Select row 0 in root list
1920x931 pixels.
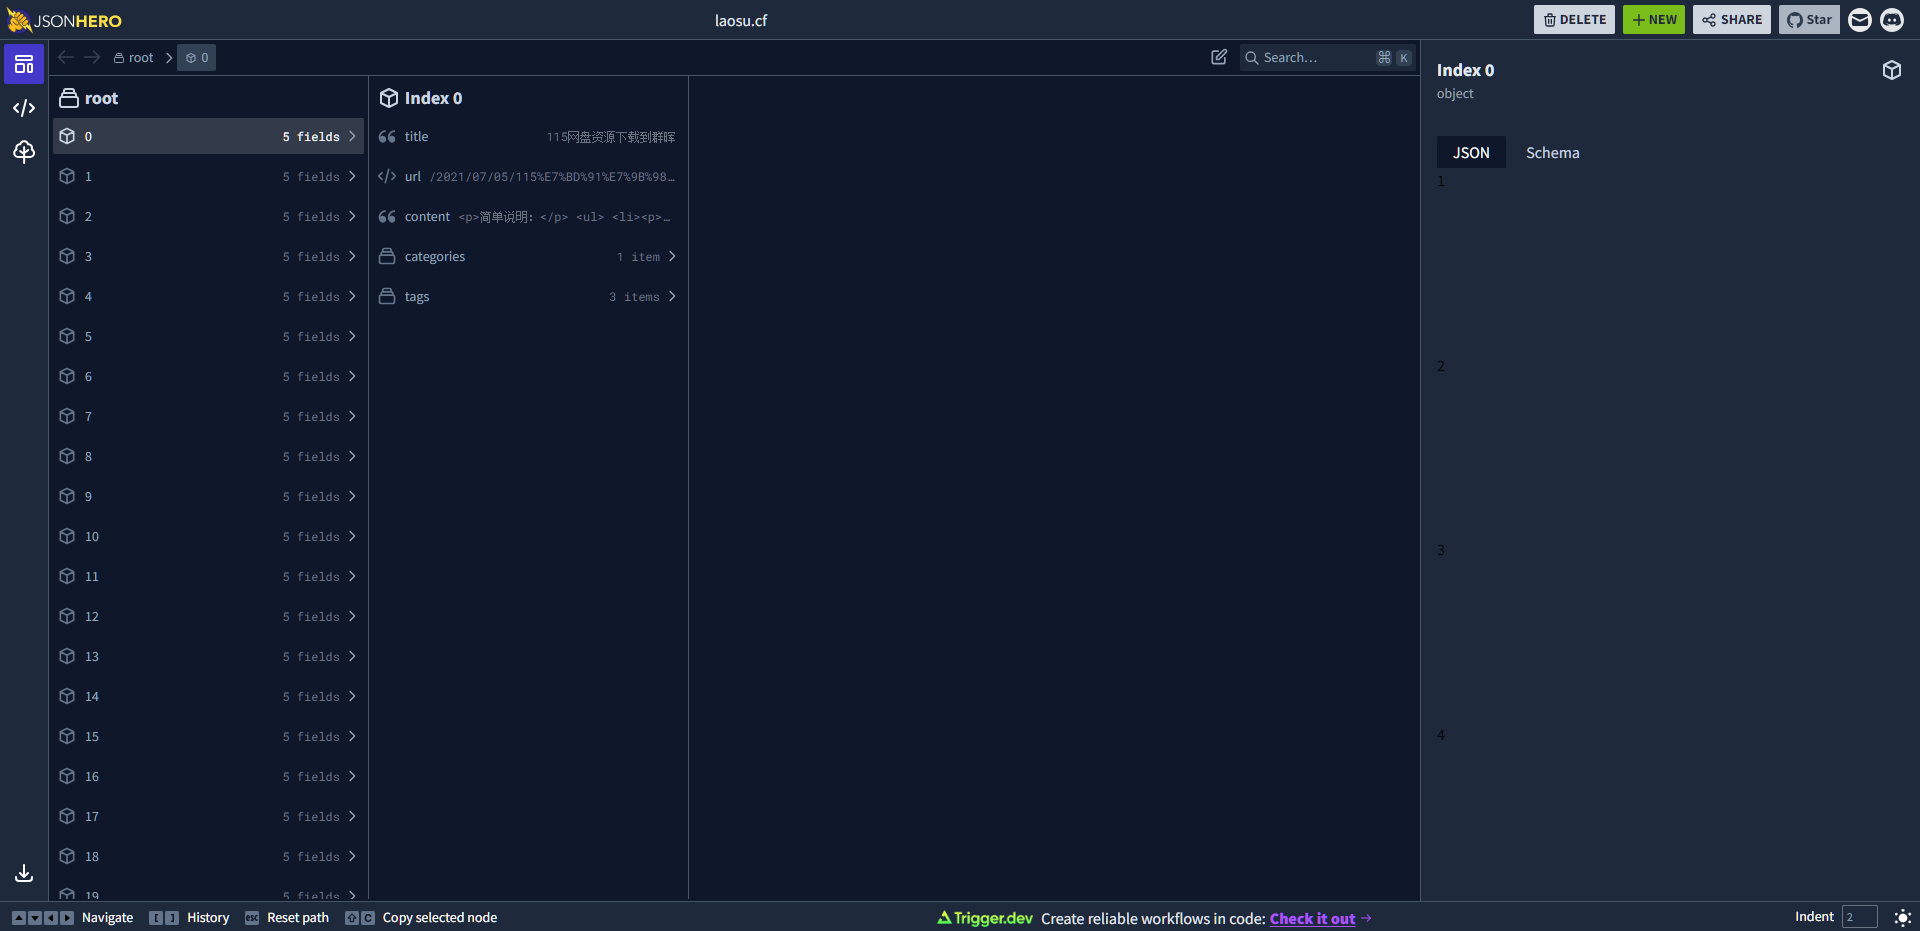[x=208, y=136]
